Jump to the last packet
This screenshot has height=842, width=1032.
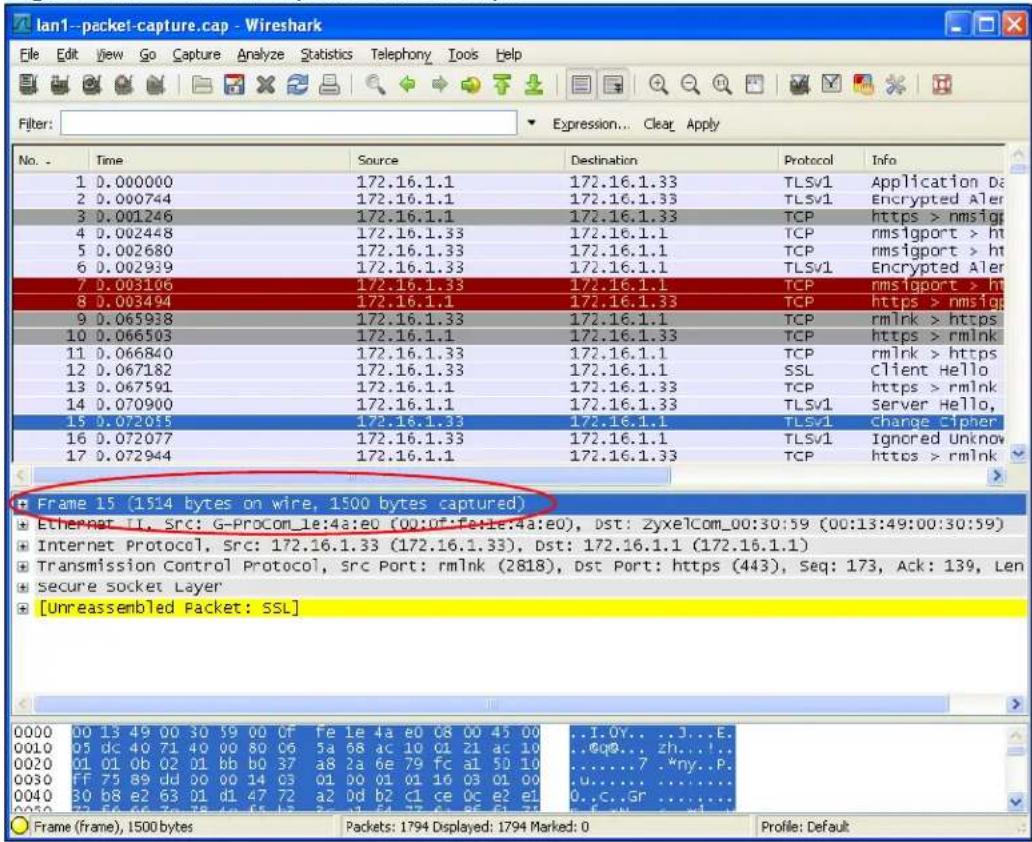[x=534, y=85]
